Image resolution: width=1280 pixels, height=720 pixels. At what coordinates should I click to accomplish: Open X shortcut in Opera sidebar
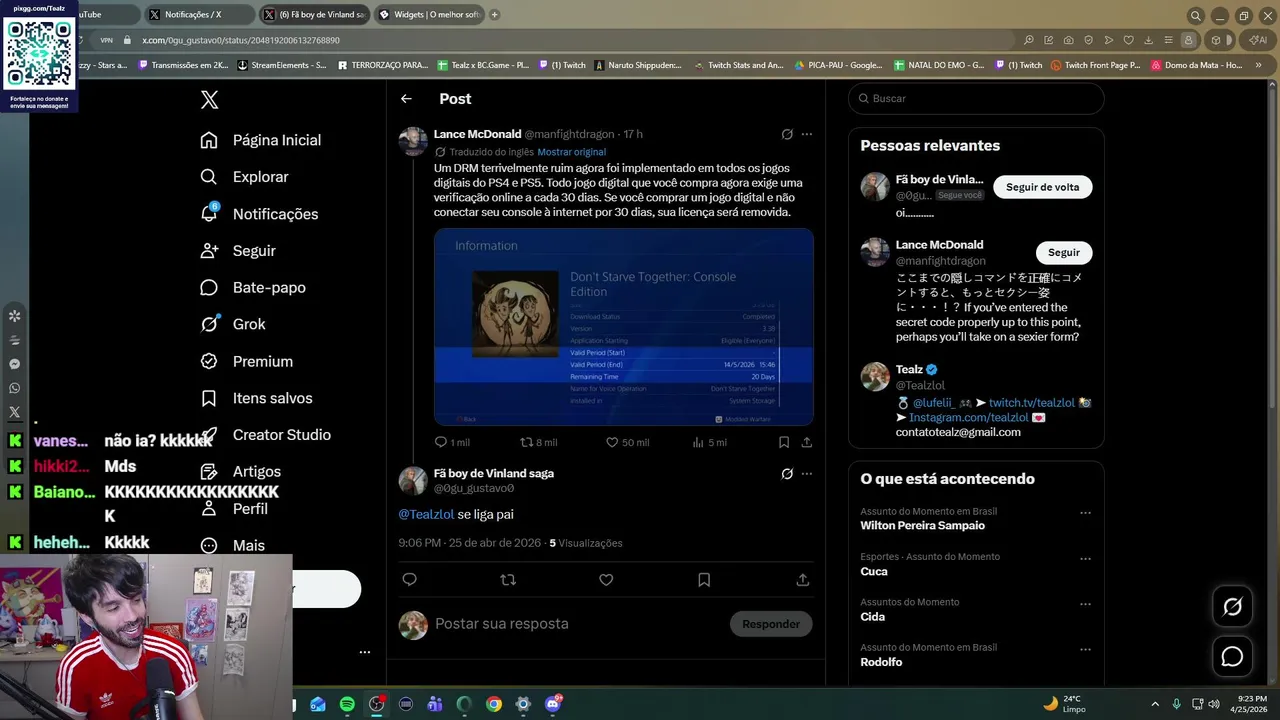tap(14, 412)
